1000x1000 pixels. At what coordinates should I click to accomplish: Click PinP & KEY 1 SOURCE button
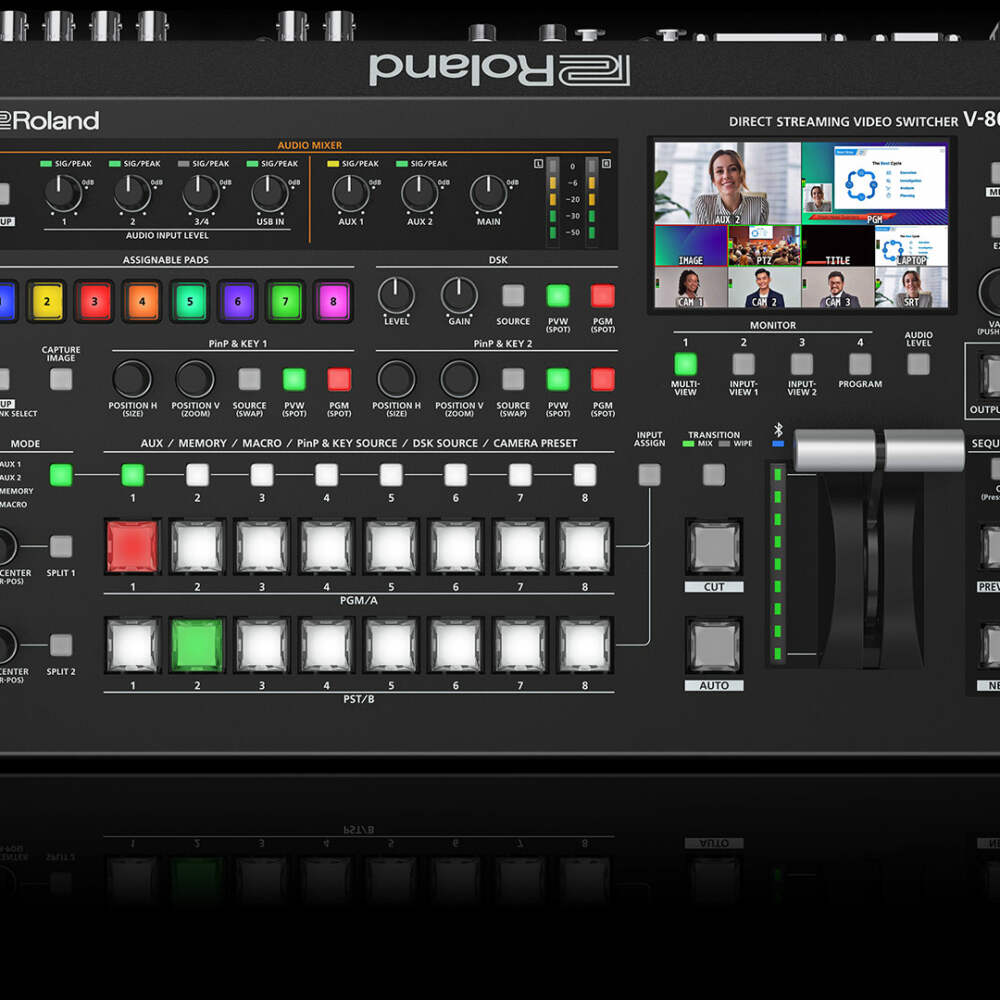pyautogui.click(x=249, y=379)
